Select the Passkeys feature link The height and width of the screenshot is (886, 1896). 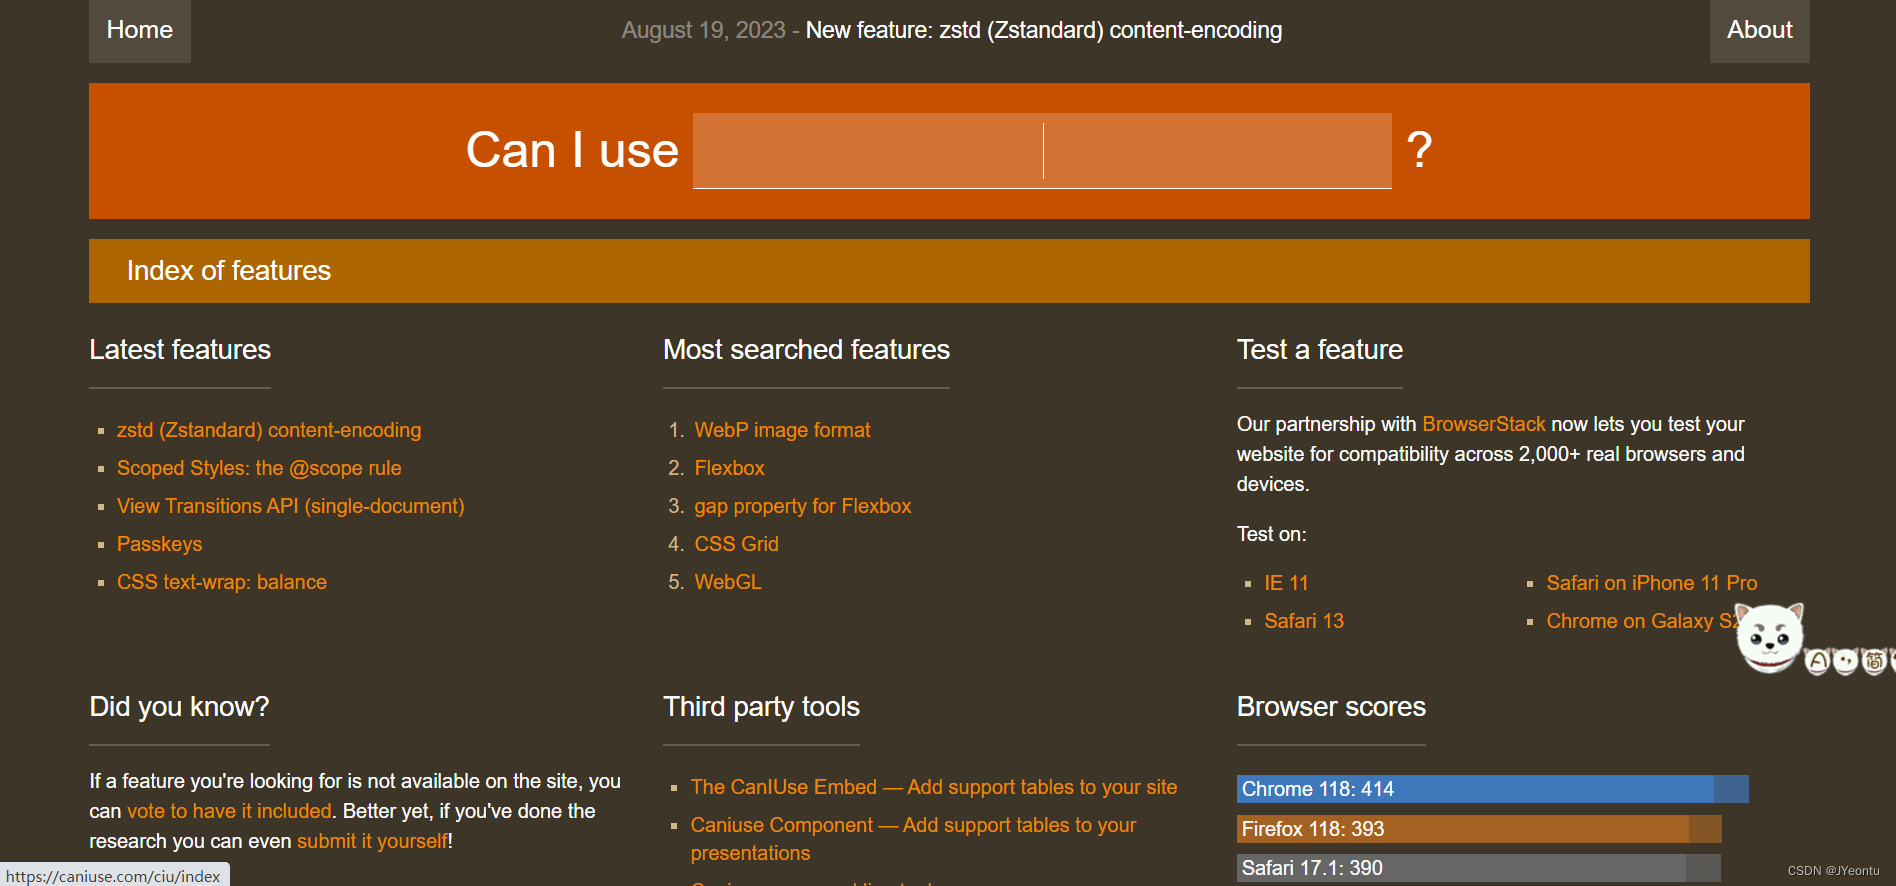159,544
